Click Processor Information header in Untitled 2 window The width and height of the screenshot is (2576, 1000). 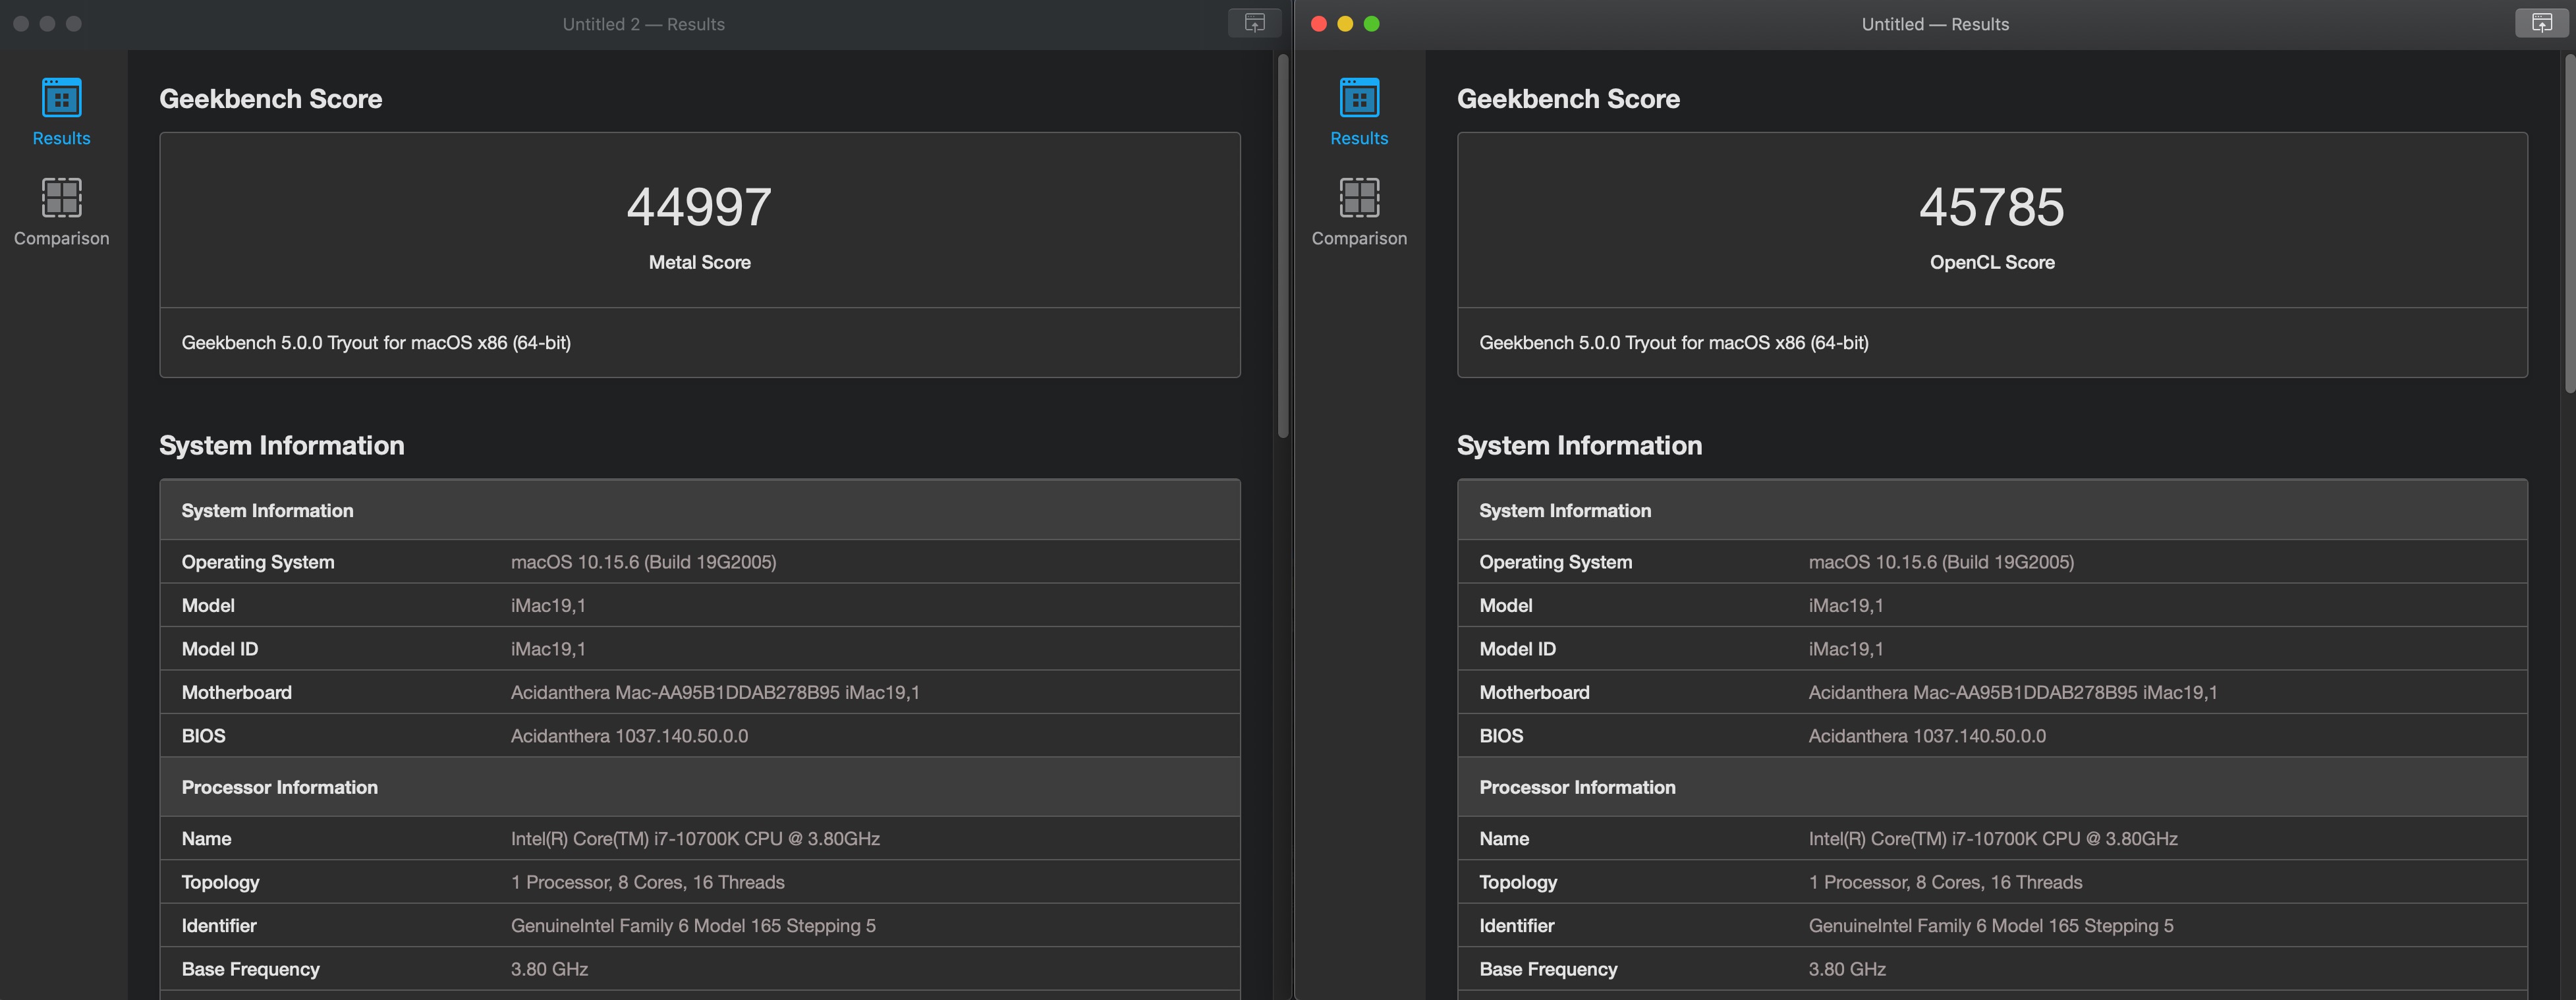click(280, 787)
